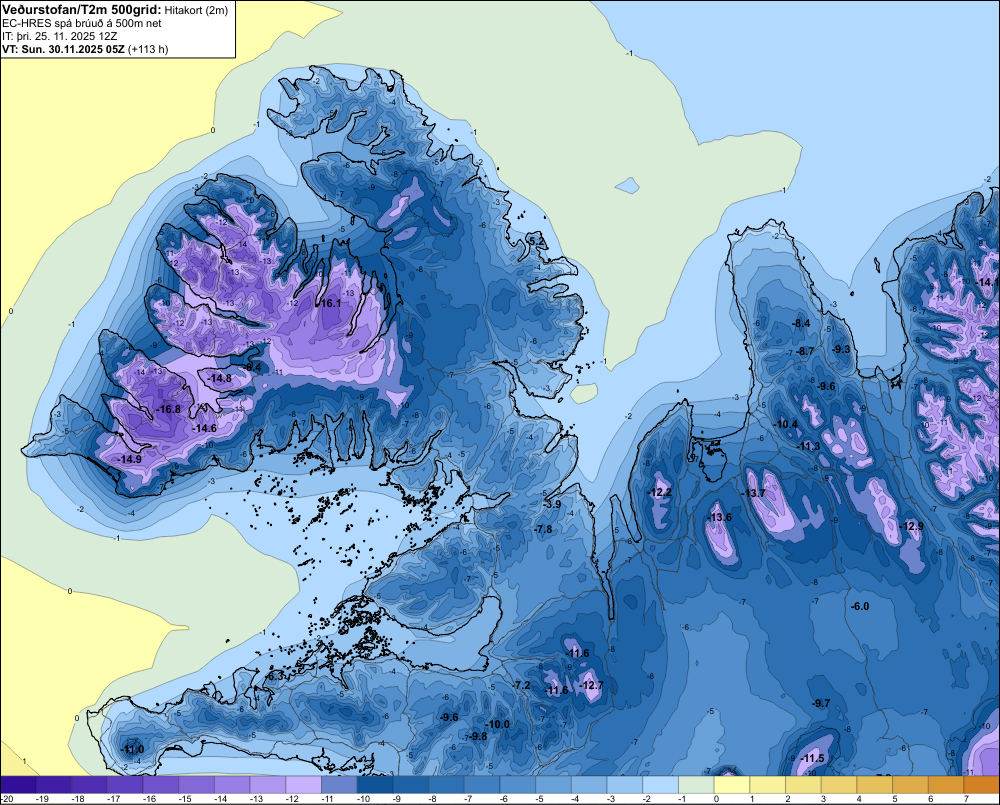Viewport: 1000px width, 805px height.
Task: Select the legend color swatch for -20
Action: tap(18, 785)
